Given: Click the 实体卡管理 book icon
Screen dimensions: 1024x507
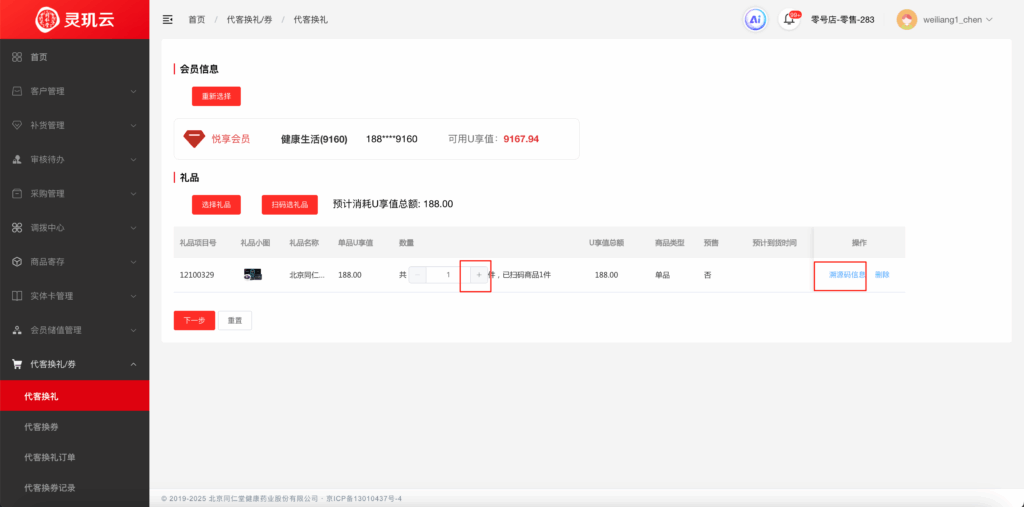Looking at the screenshot, I should point(17,296).
